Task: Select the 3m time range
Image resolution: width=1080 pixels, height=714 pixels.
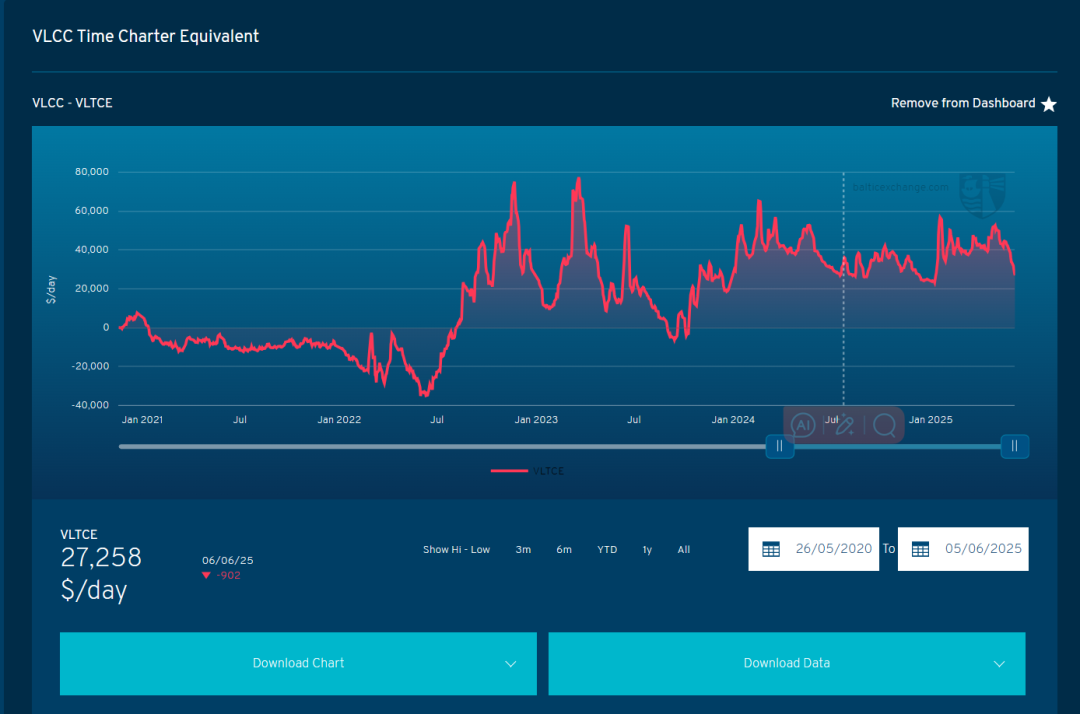Action: (x=523, y=550)
